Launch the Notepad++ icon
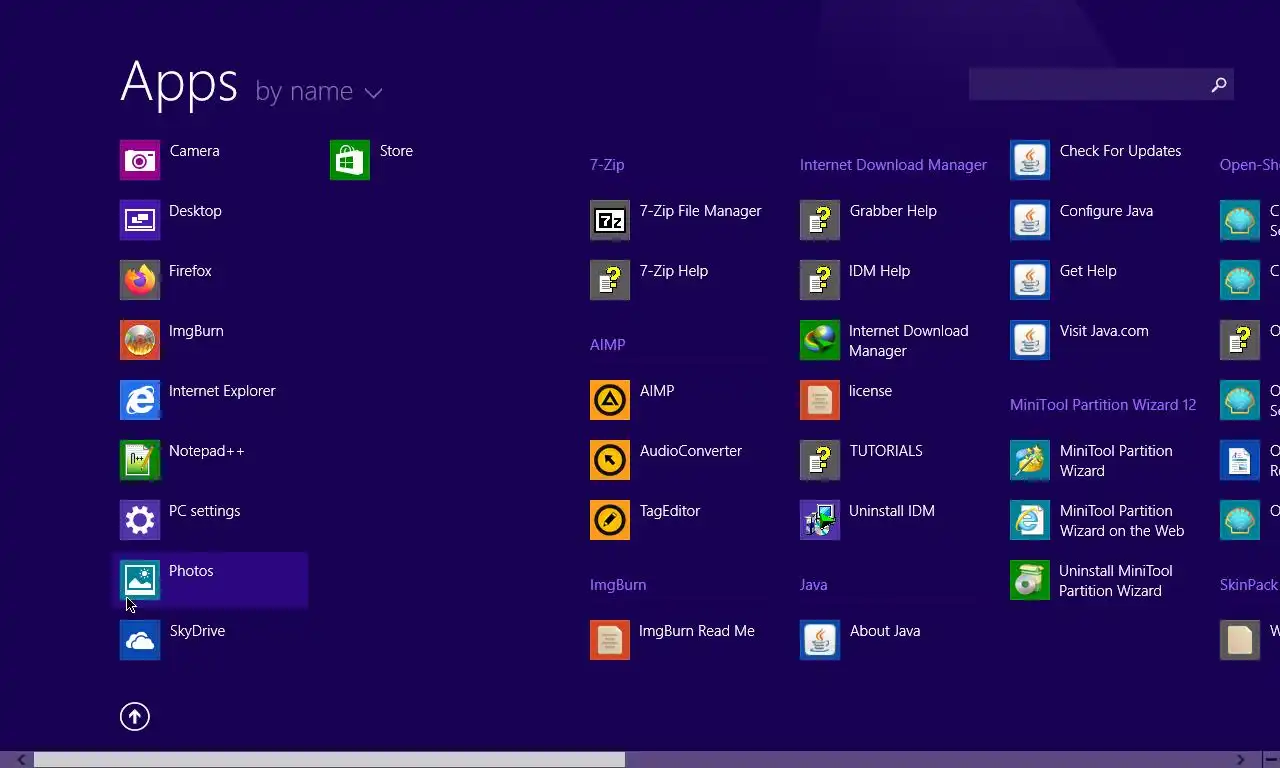This screenshot has width=1280, height=768. (140, 460)
